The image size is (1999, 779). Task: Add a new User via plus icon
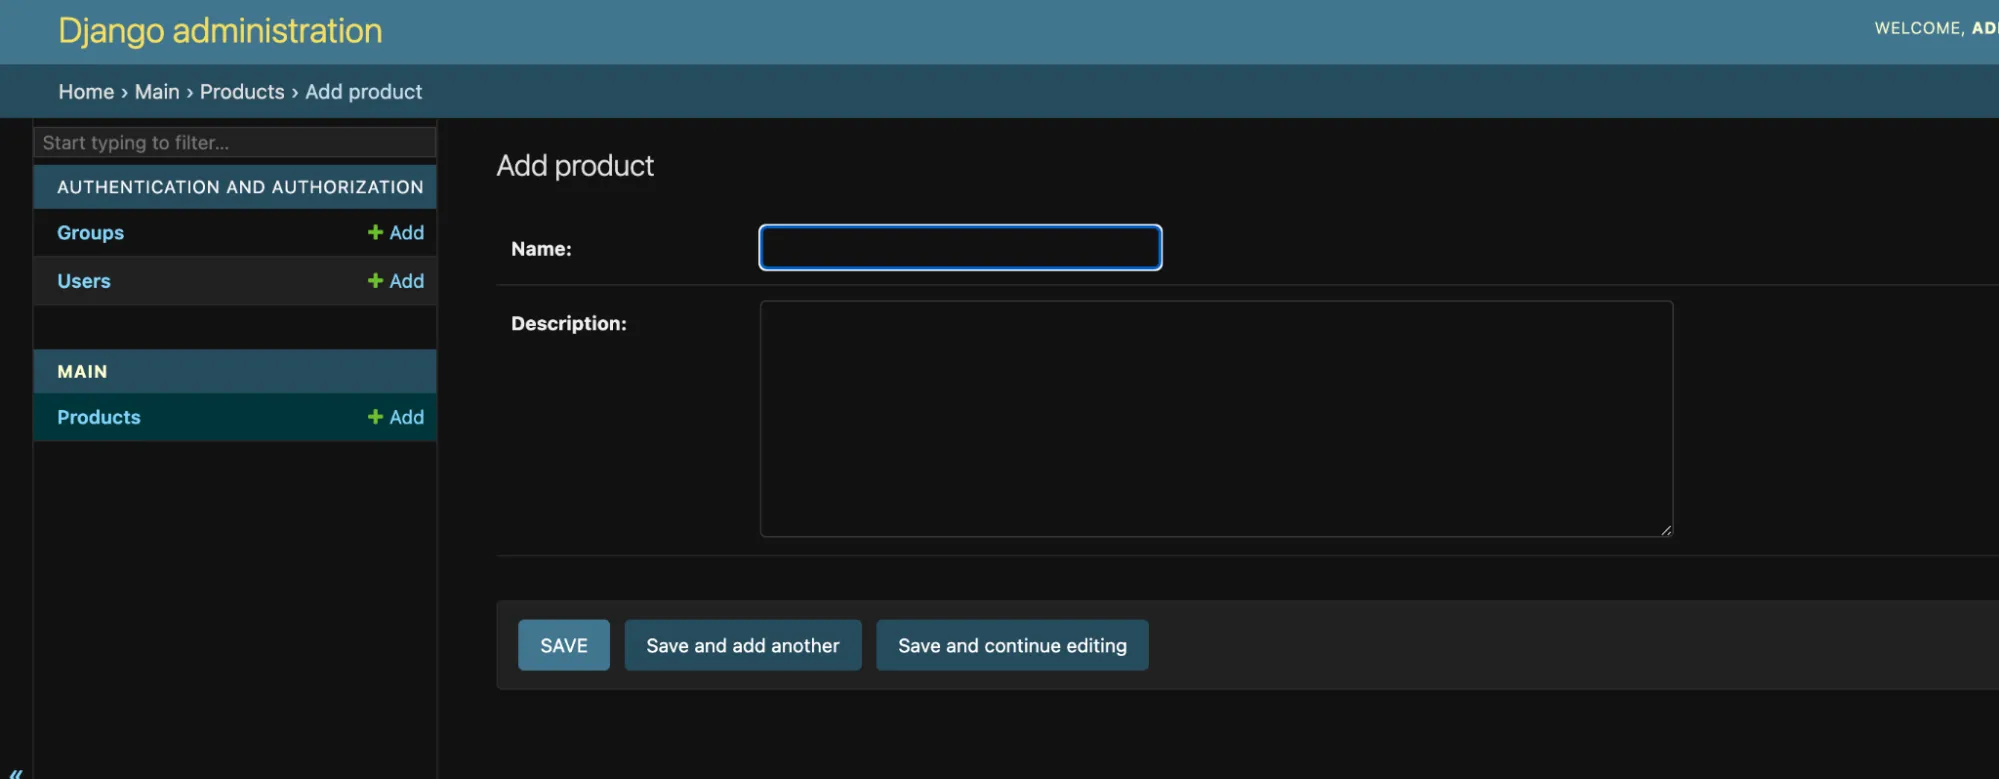[396, 281]
